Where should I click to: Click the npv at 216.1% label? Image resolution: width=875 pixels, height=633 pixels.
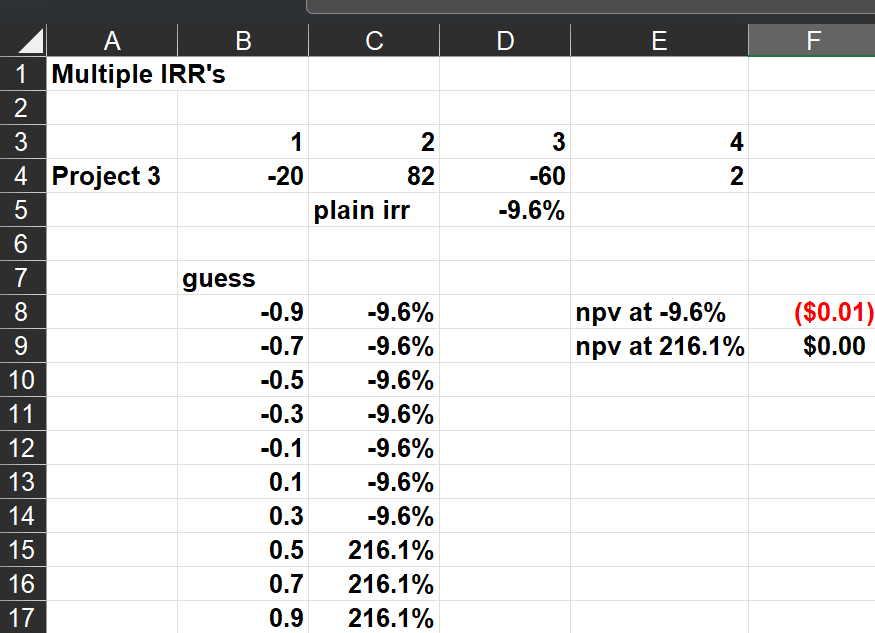pos(660,347)
